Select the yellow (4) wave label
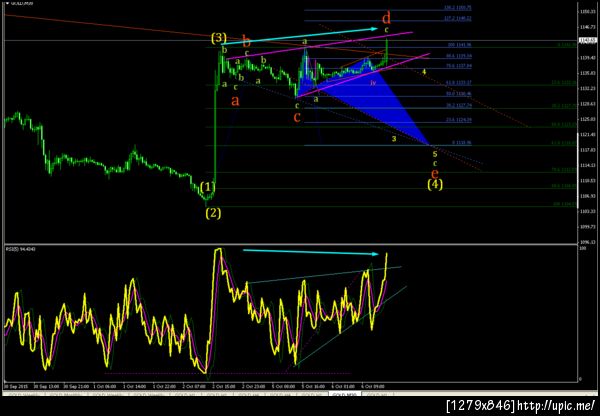 pyautogui.click(x=435, y=184)
